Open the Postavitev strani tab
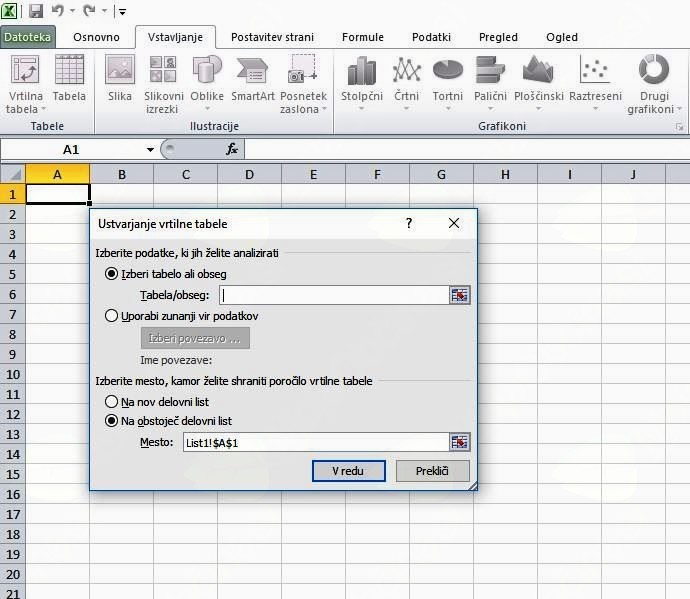690x599 pixels. 272,37
